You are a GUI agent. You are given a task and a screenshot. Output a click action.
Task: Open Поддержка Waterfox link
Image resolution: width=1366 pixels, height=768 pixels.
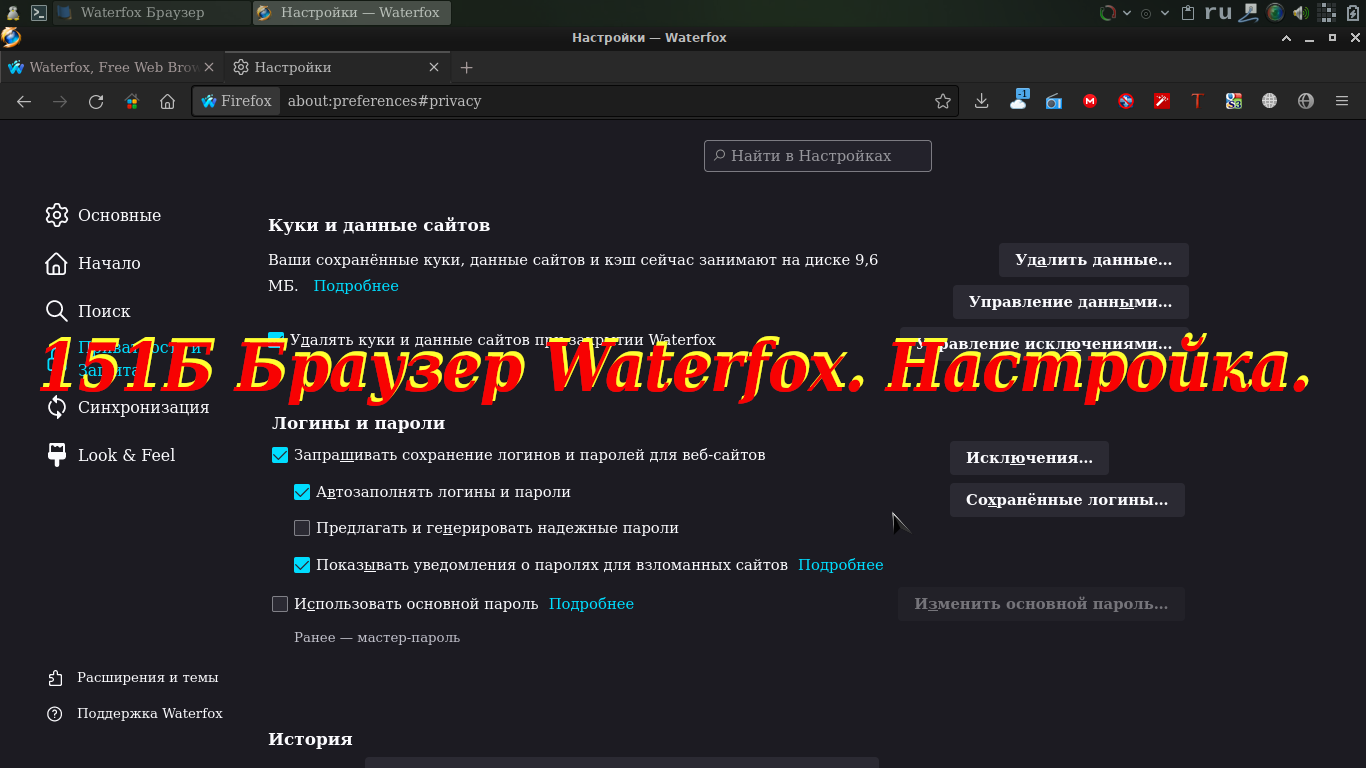(135, 714)
